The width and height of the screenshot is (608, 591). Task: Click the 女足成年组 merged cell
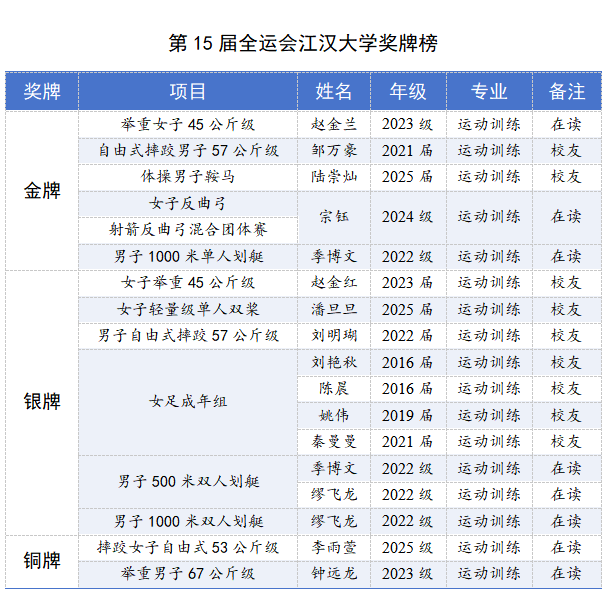pyautogui.click(x=187, y=401)
